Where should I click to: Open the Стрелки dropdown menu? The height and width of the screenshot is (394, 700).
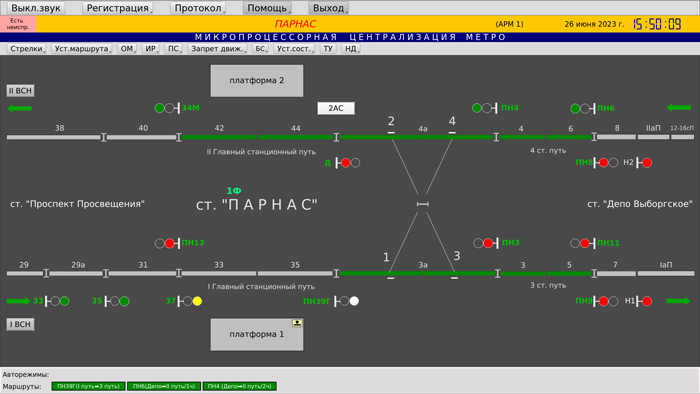[26, 49]
